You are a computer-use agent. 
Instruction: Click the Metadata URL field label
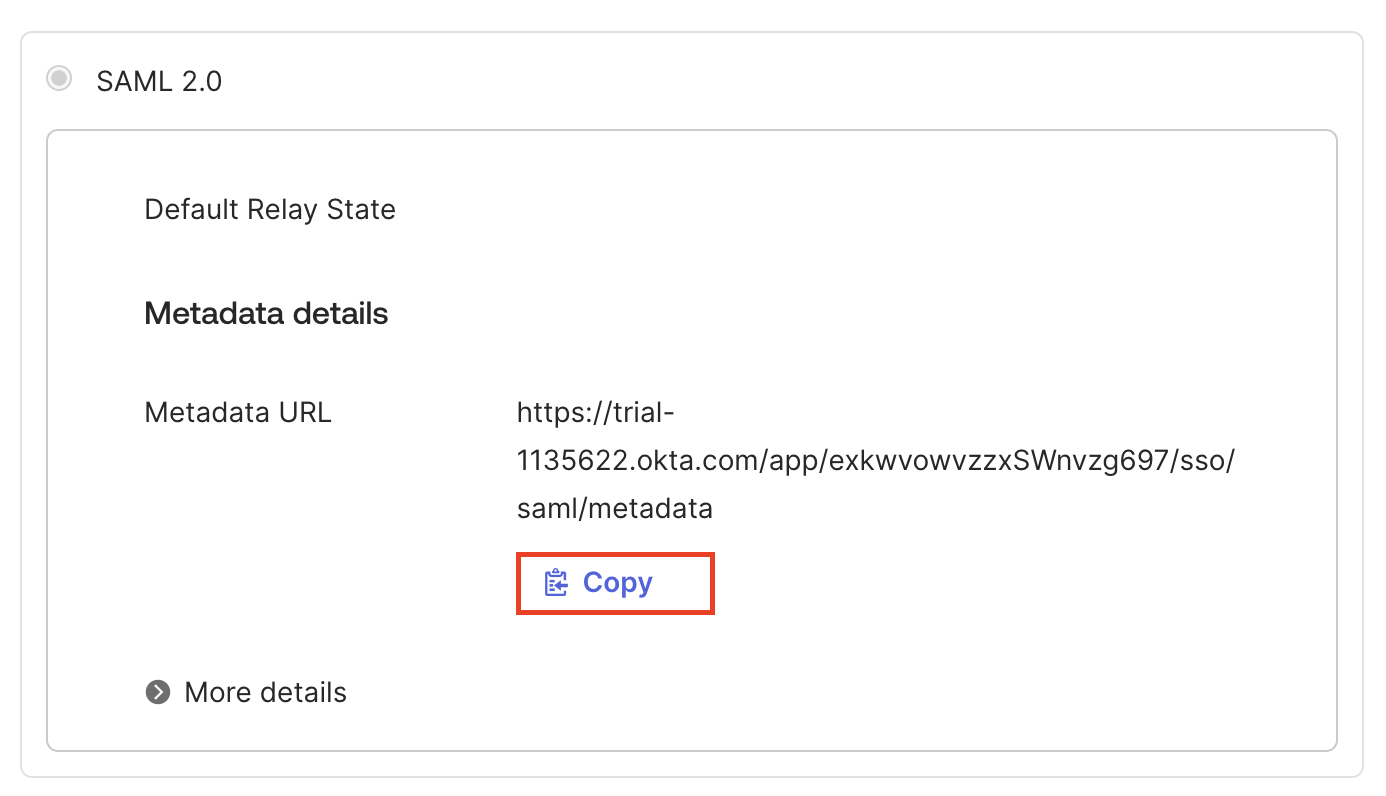[x=238, y=412]
